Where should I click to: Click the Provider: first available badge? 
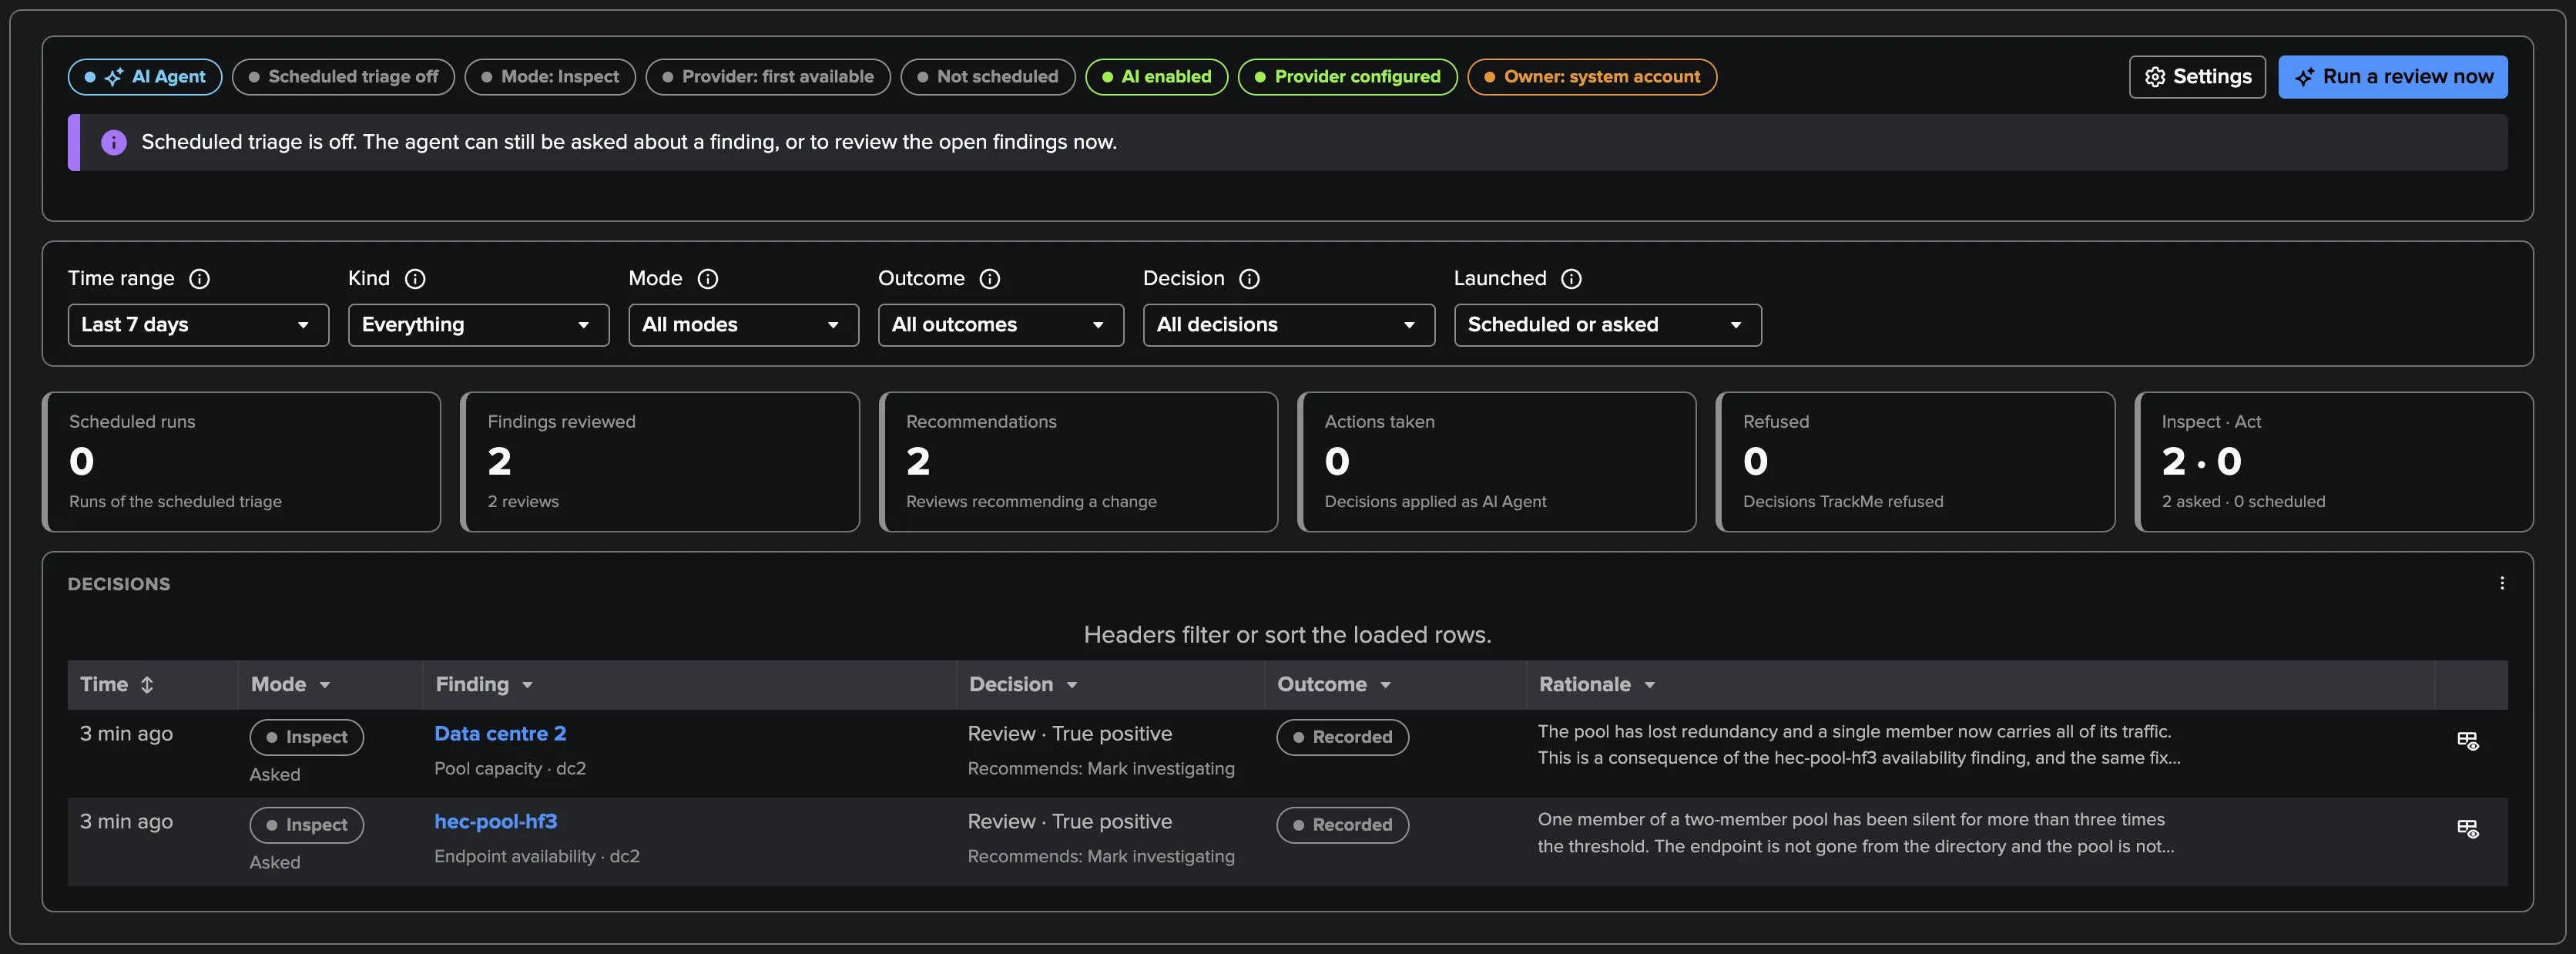(768, 77)
